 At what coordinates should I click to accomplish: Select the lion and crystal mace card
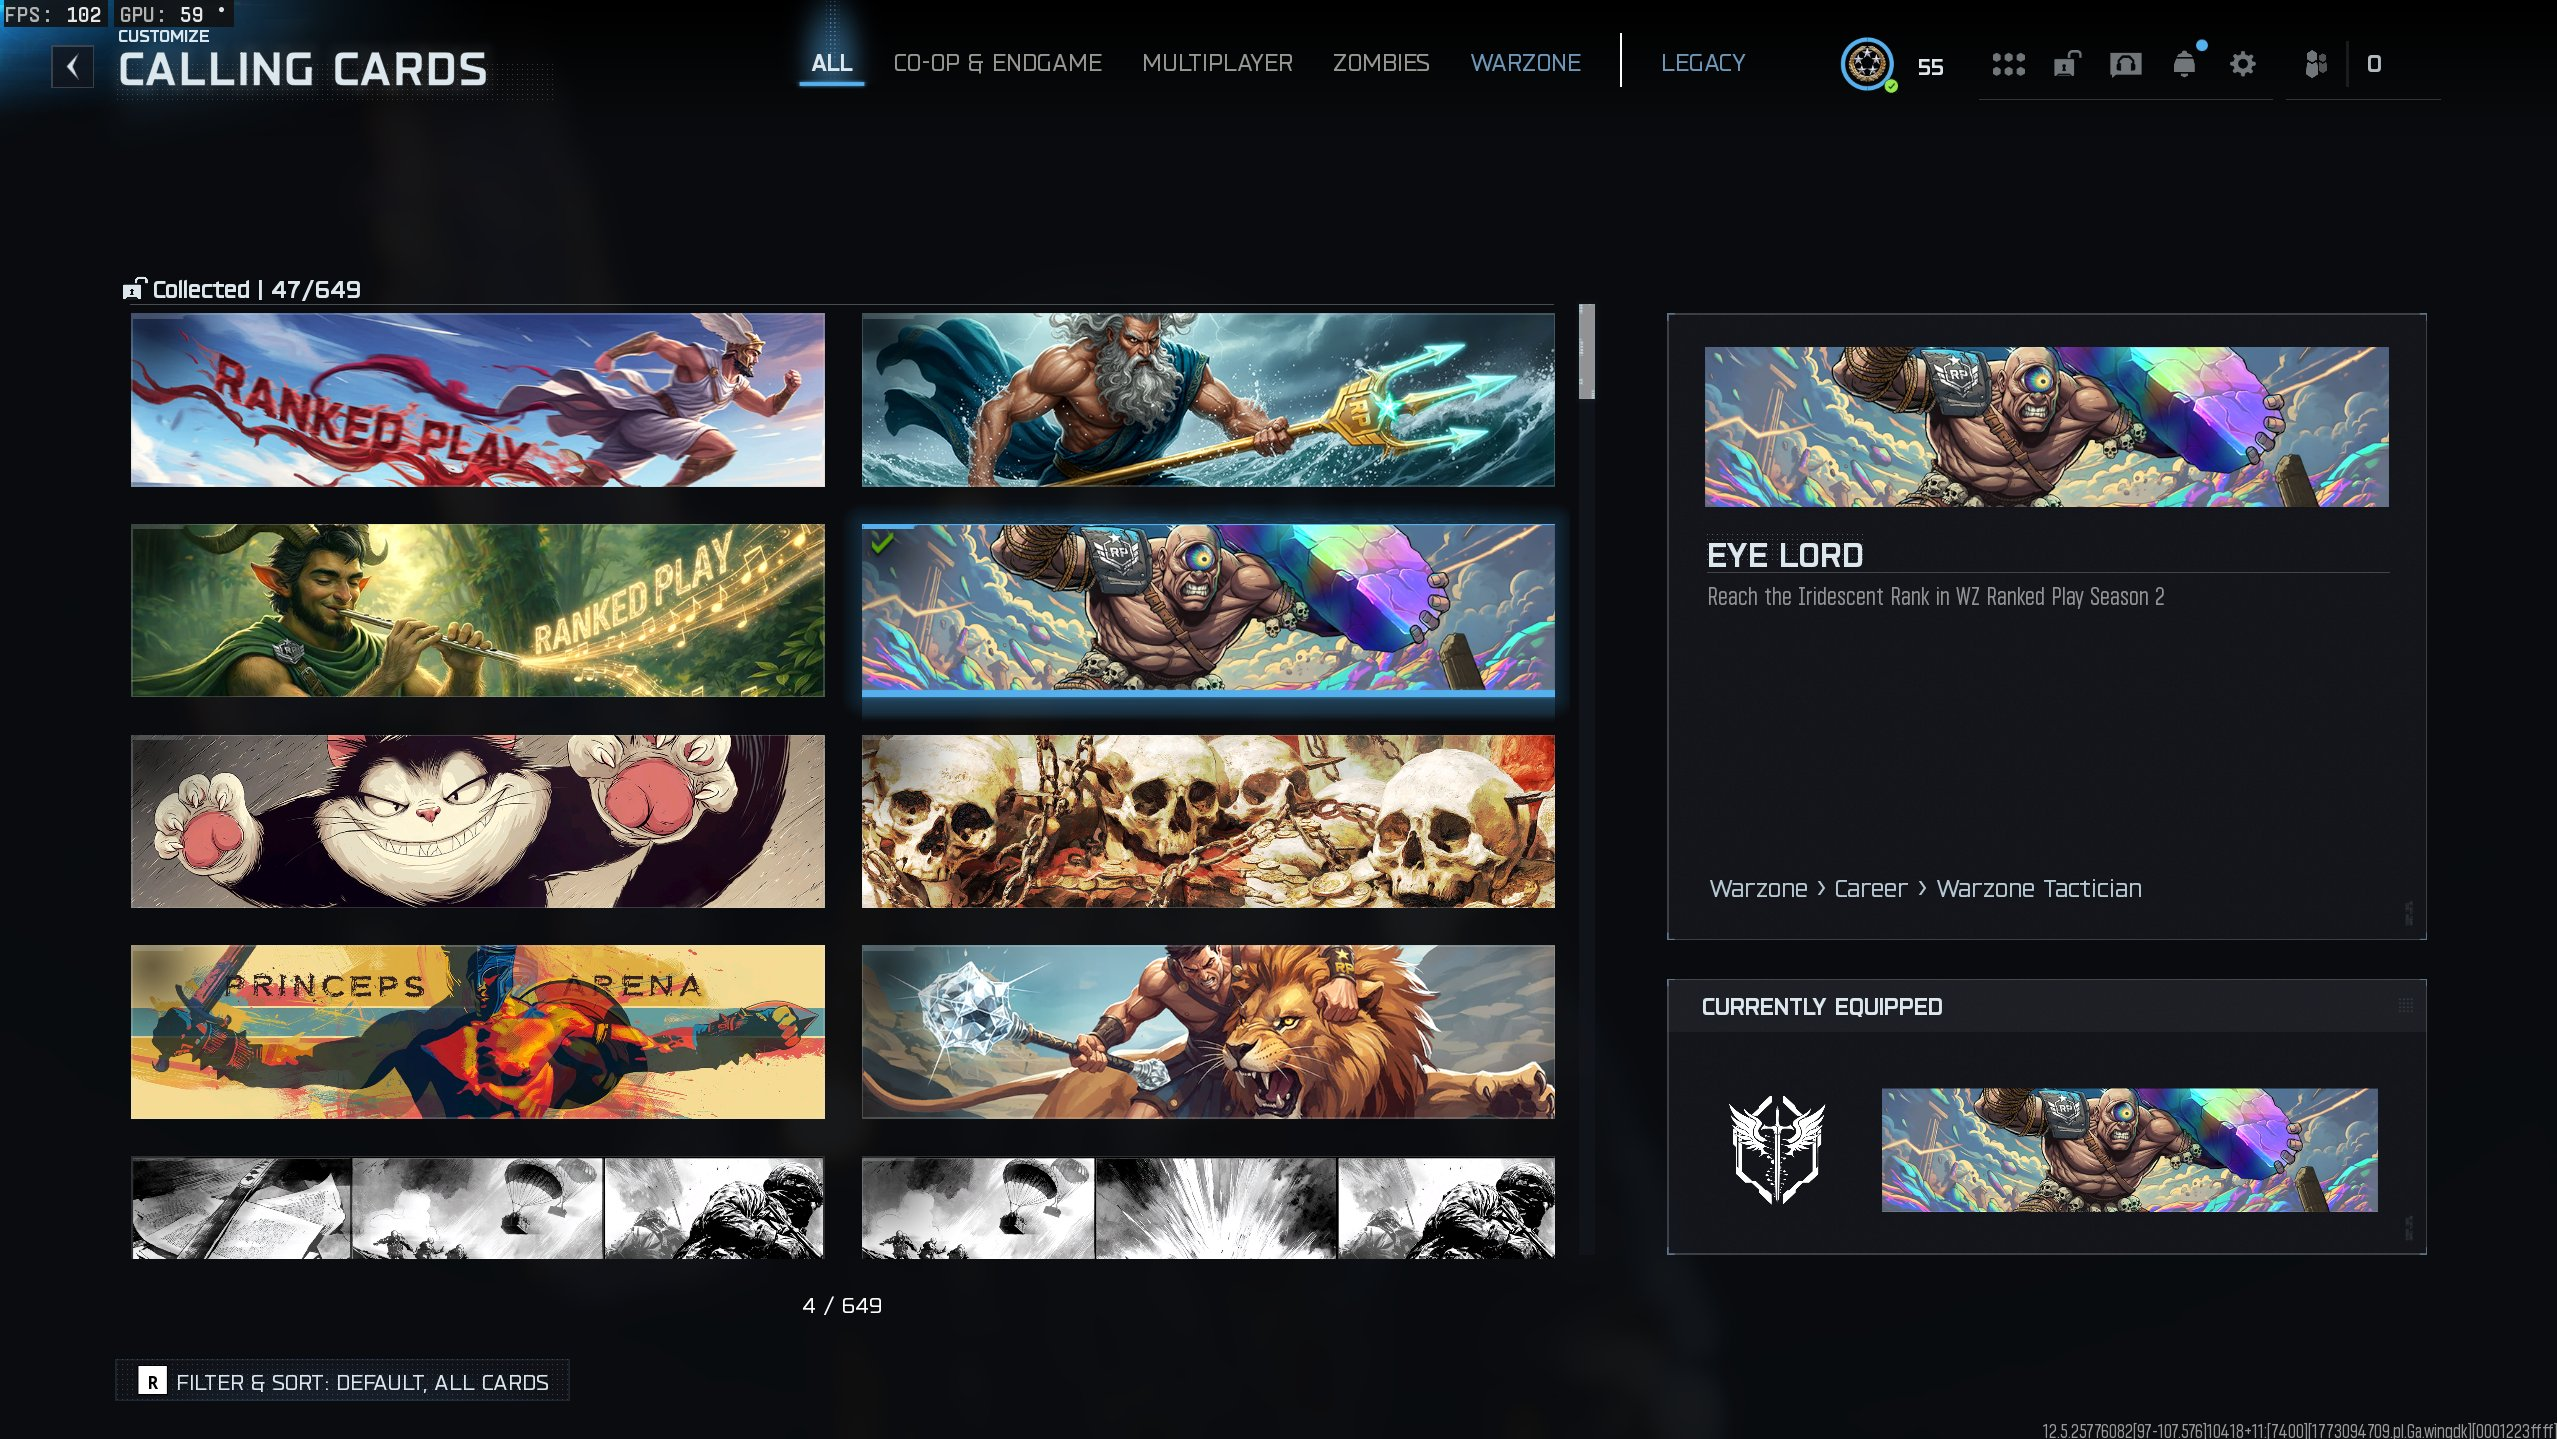pyautogui.click(x=1208, y=1032)
